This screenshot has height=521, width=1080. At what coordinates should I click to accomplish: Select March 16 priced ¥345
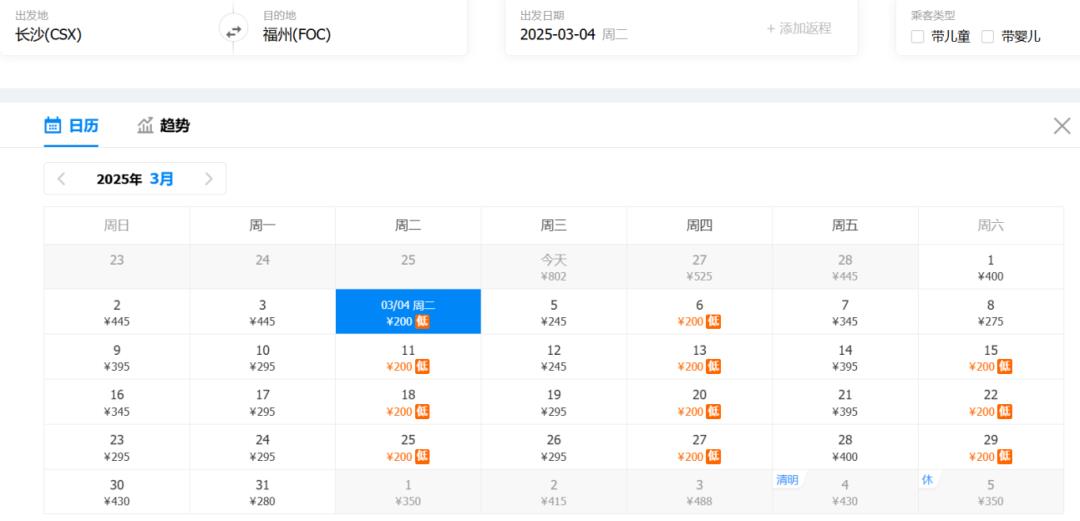(117, 402)
